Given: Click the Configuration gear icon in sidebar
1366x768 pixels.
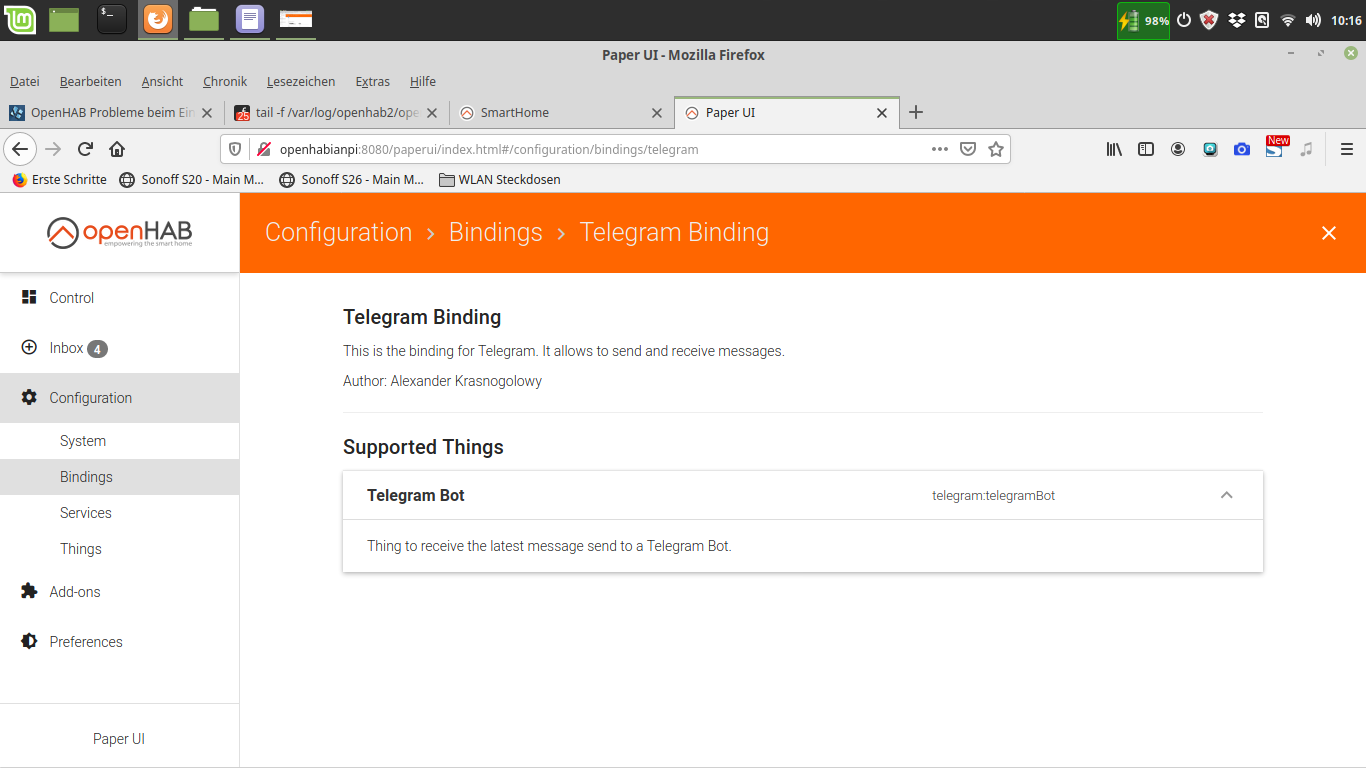Looking at the screenshot, I should tap(29, 397).
